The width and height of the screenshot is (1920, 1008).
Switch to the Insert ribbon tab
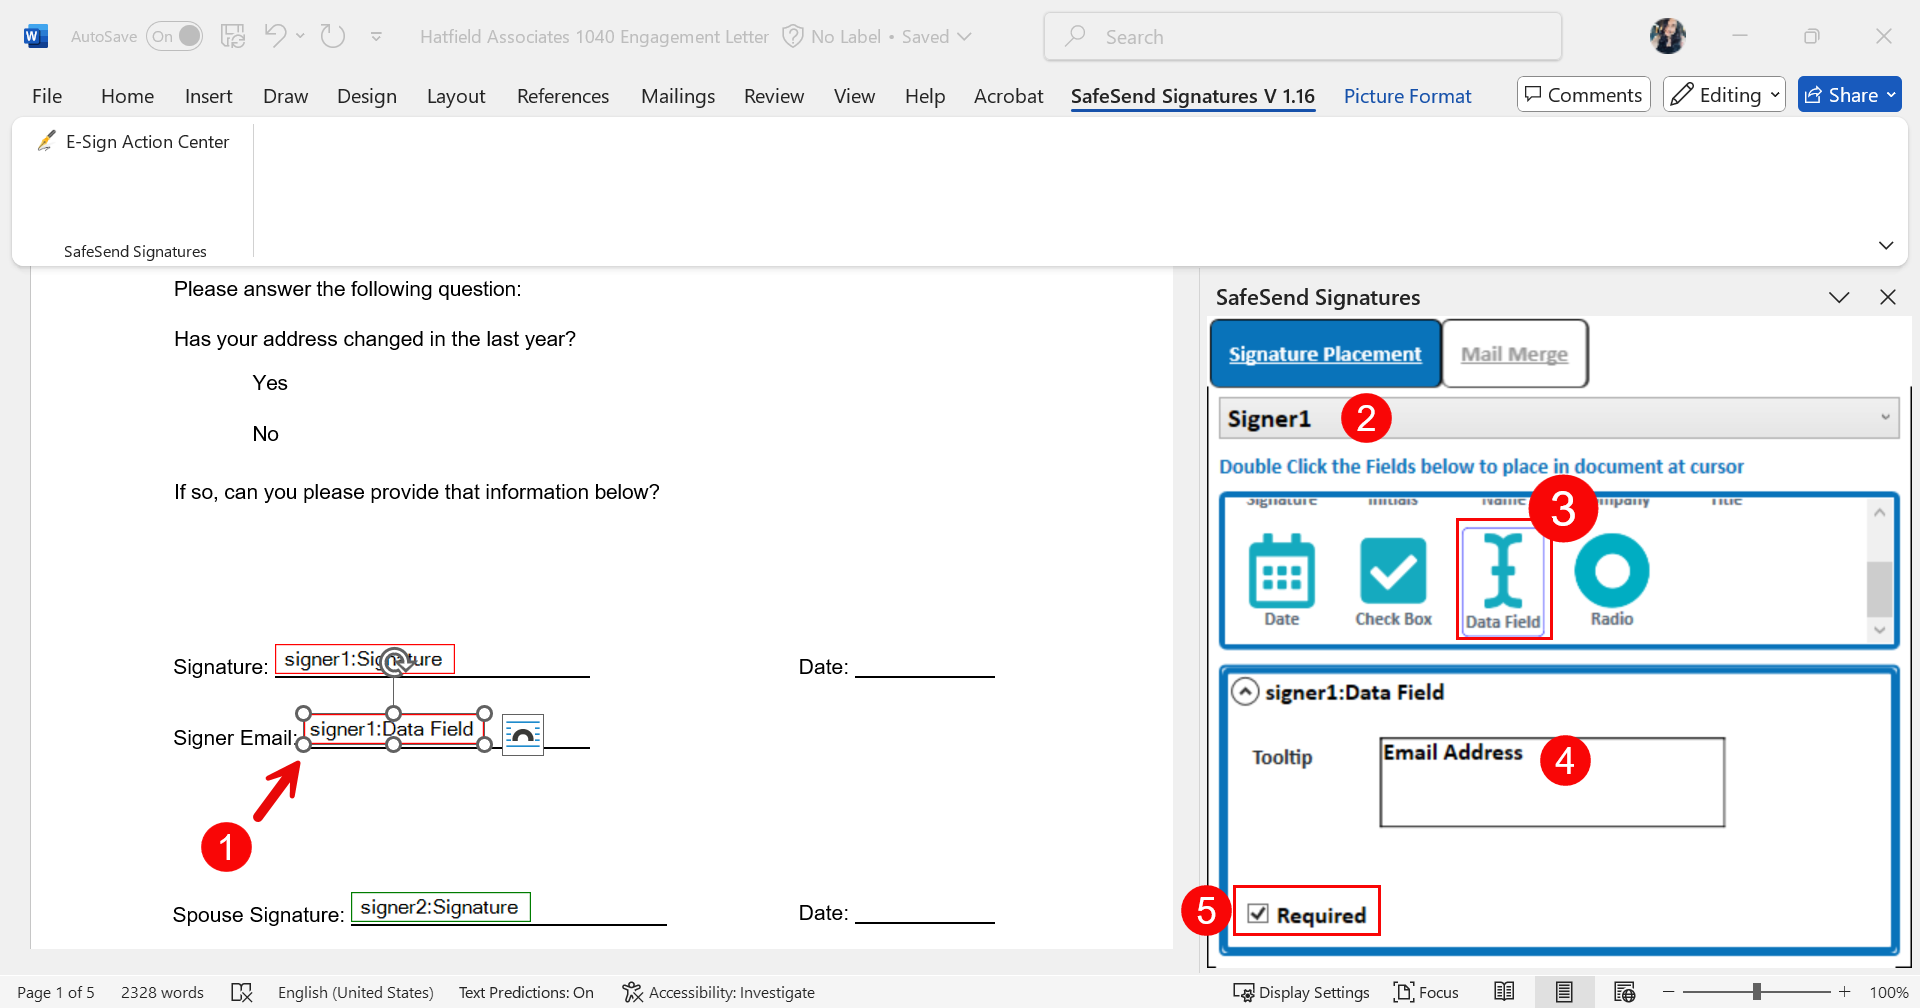tap(208, 96)
